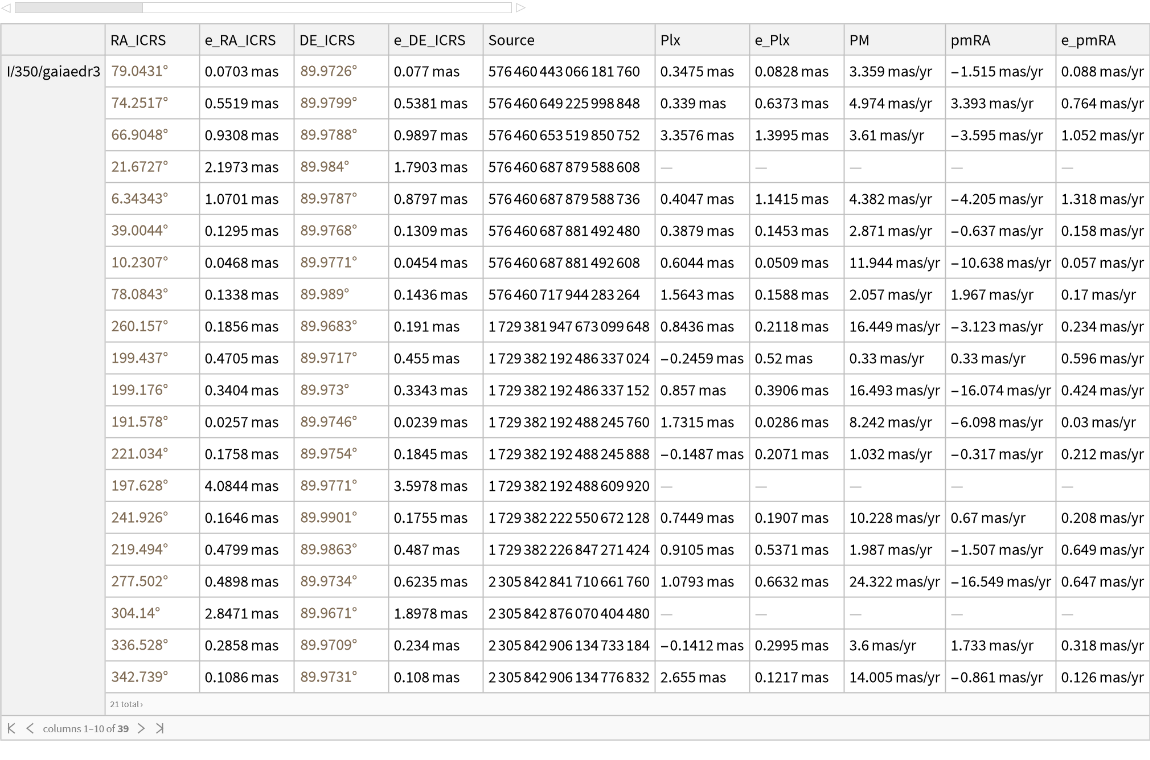Viewport: 1150px width, 760px height.
Task: Click the DE_ICRS column header
Action: (x=324, y=40)
